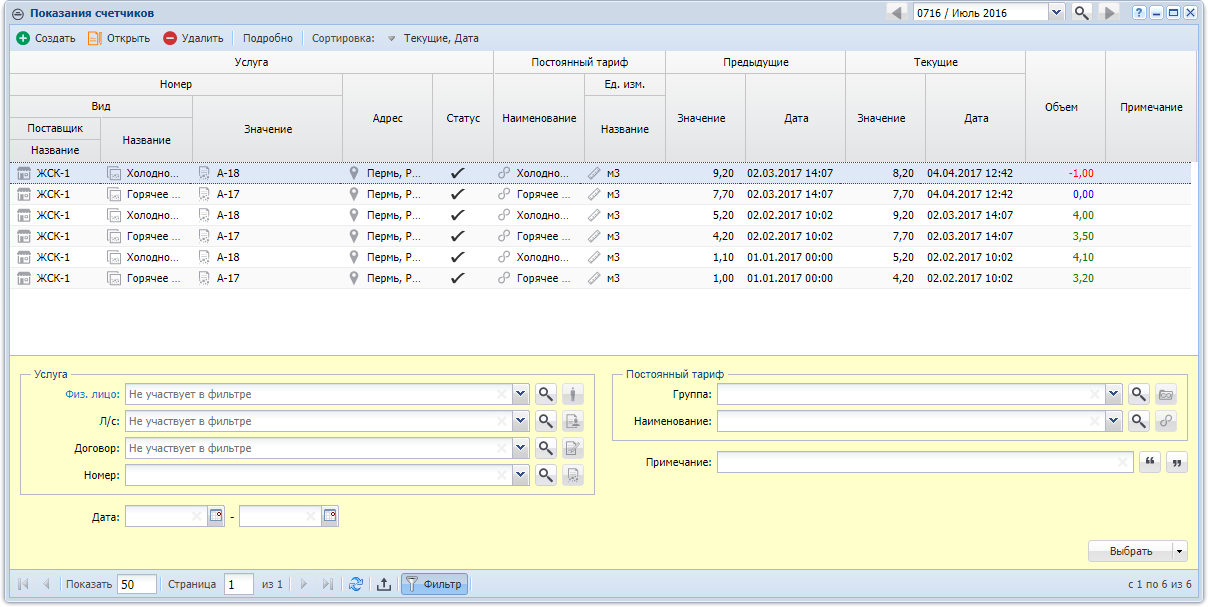Open the filter Наименование dropdown arrow
1208x607 pixels.
[1114, 421]
